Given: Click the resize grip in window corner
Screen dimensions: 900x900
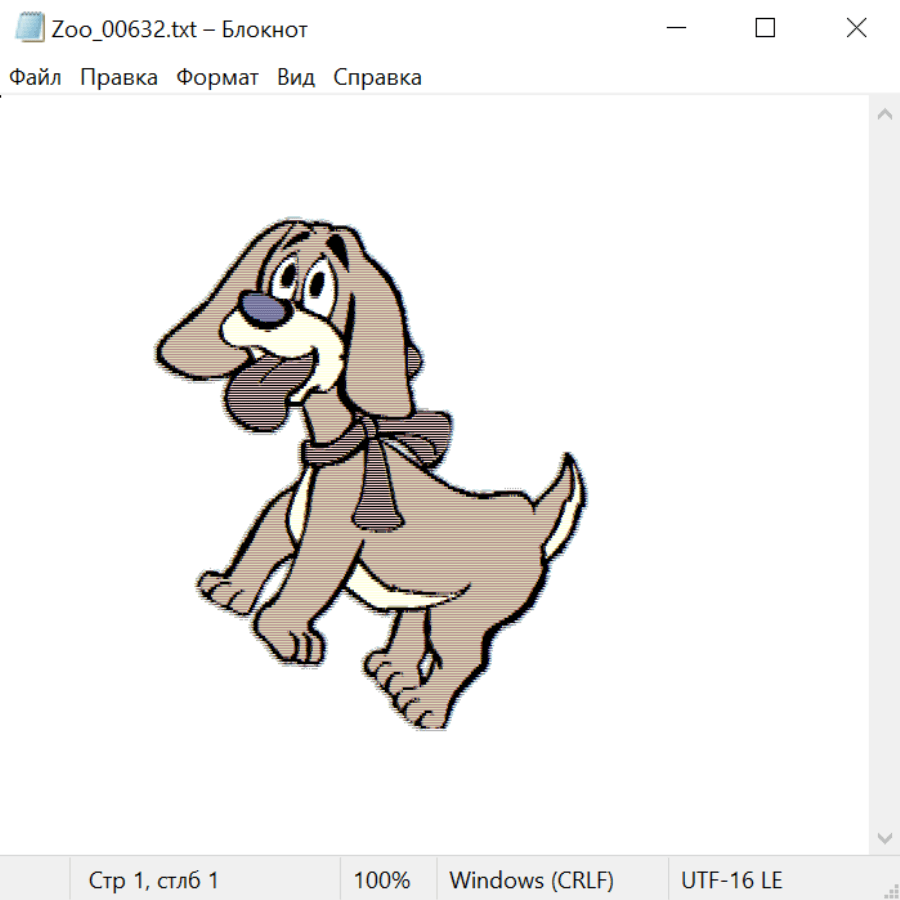Looking at the screenshot, I should click(891, 890).
